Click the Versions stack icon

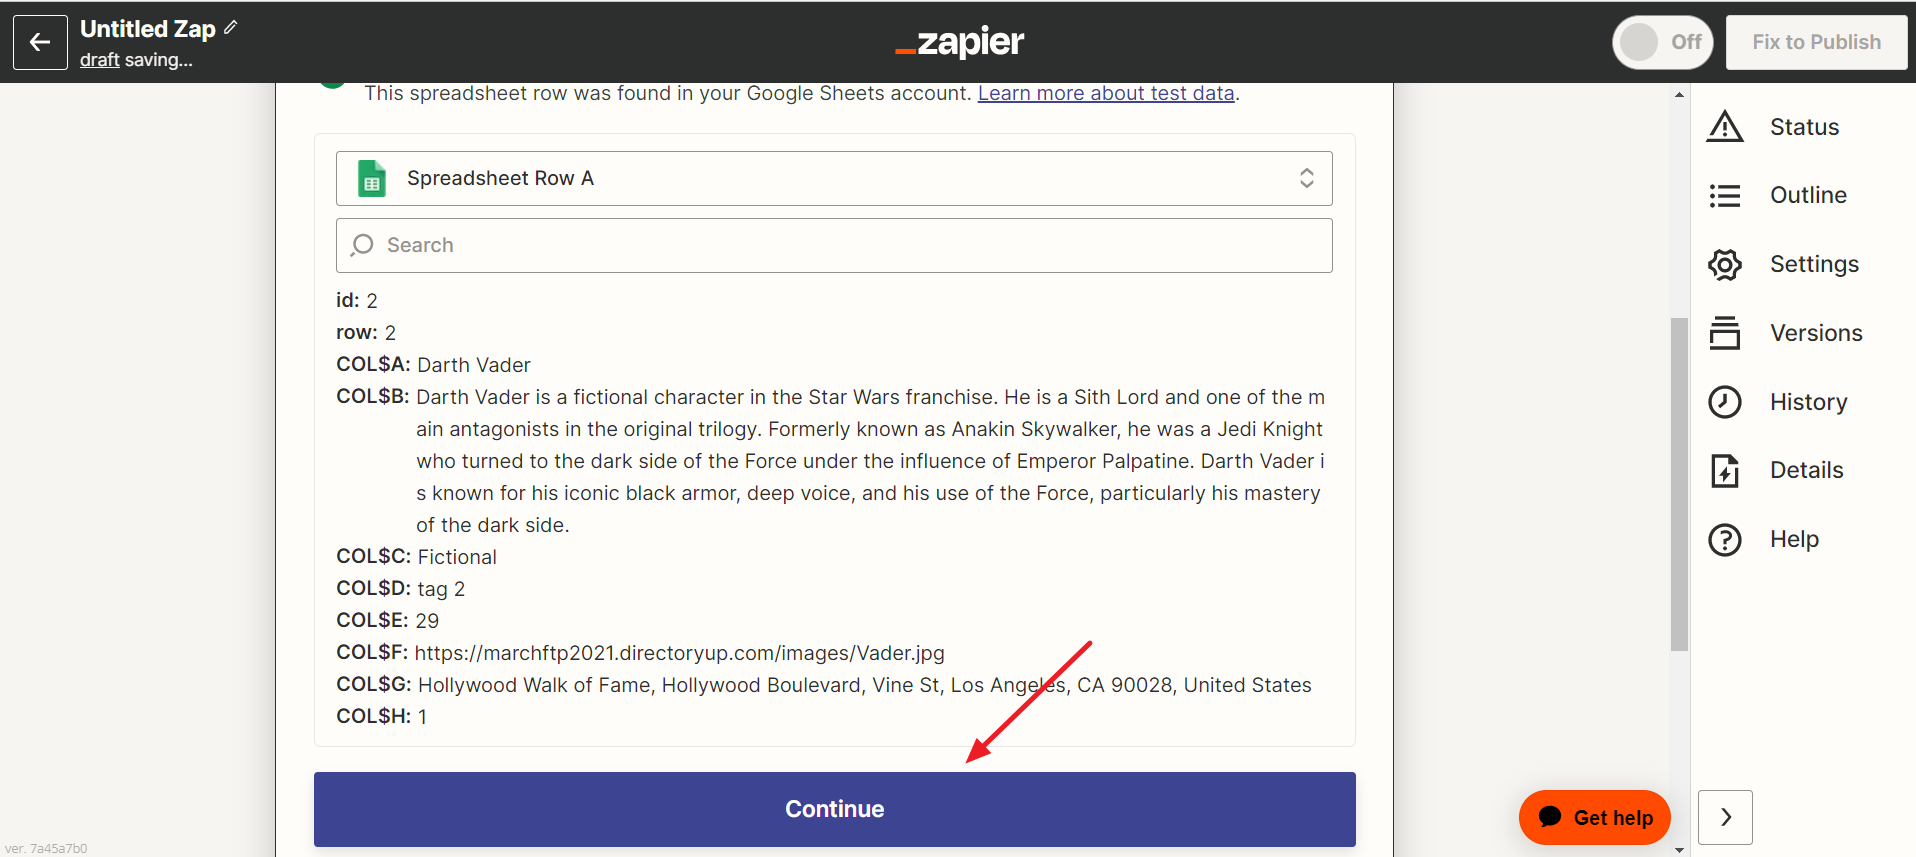coord(1725,333)
